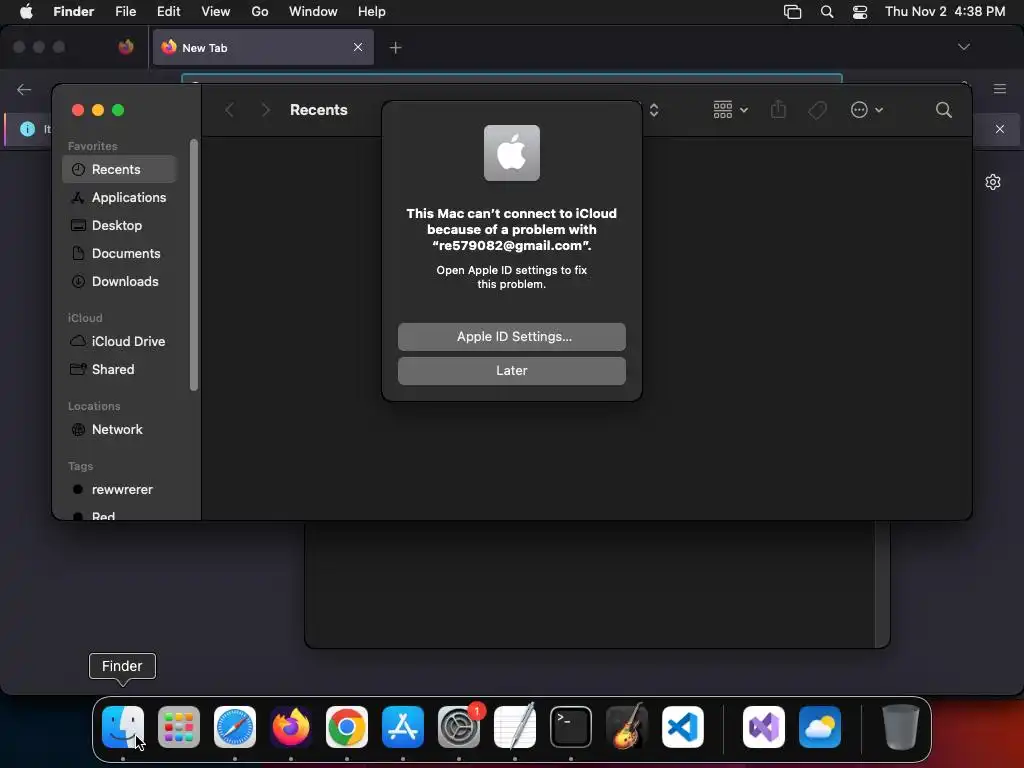The image size is (1024, 768).
Task: Click the Share icon in Finder toolbar
Action: [778, 110]
